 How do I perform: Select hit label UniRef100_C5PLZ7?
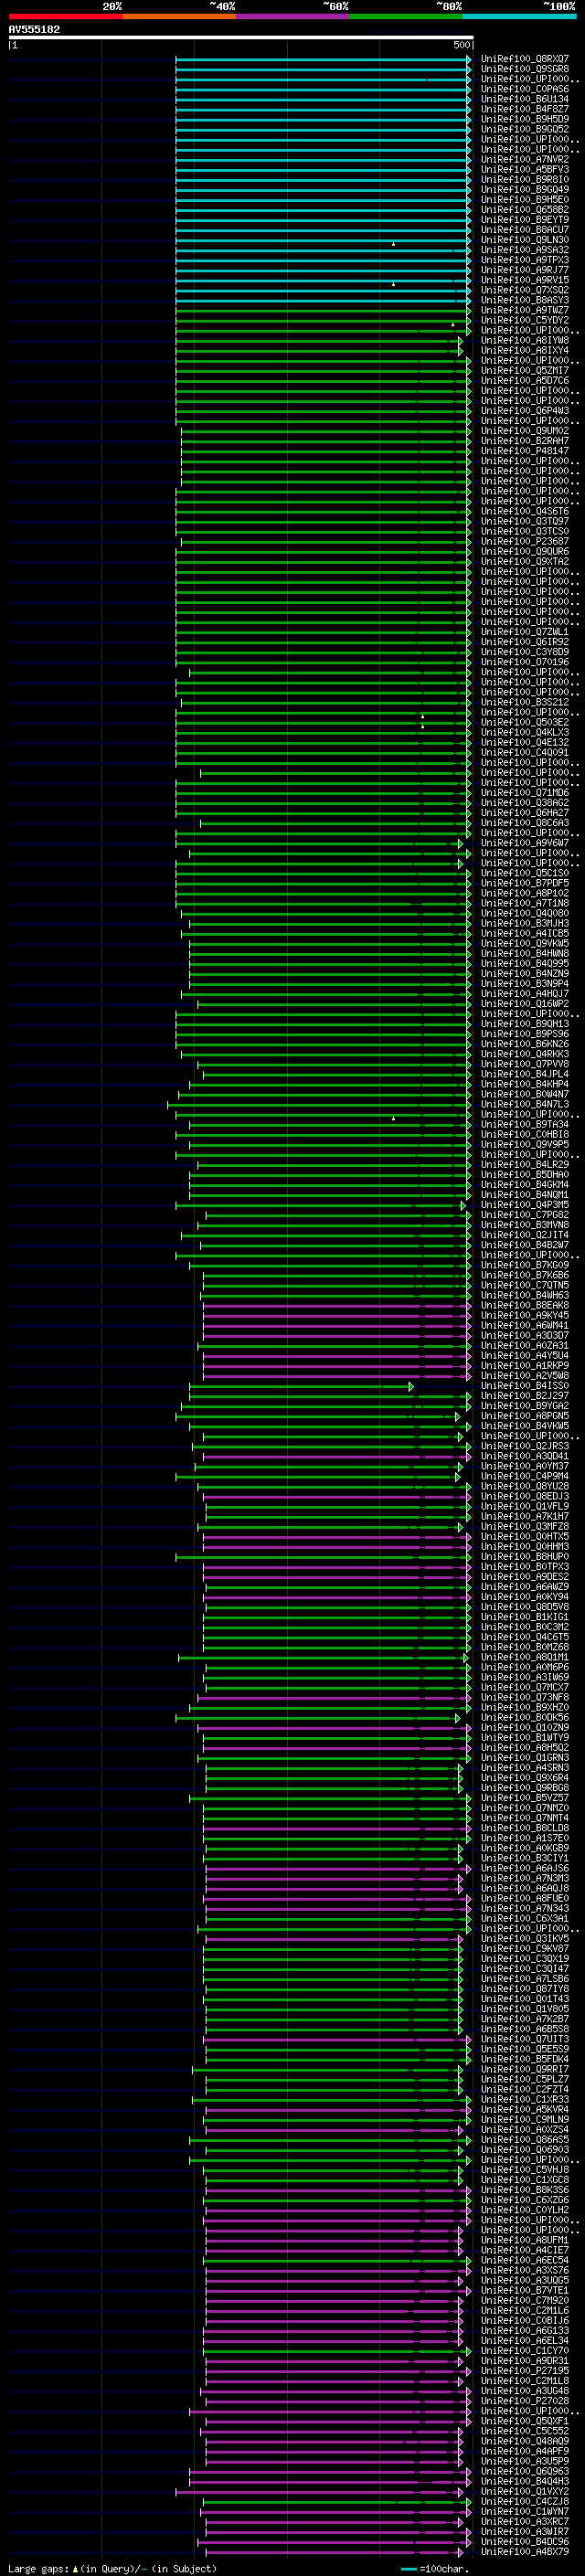[x=524, y=2080]
